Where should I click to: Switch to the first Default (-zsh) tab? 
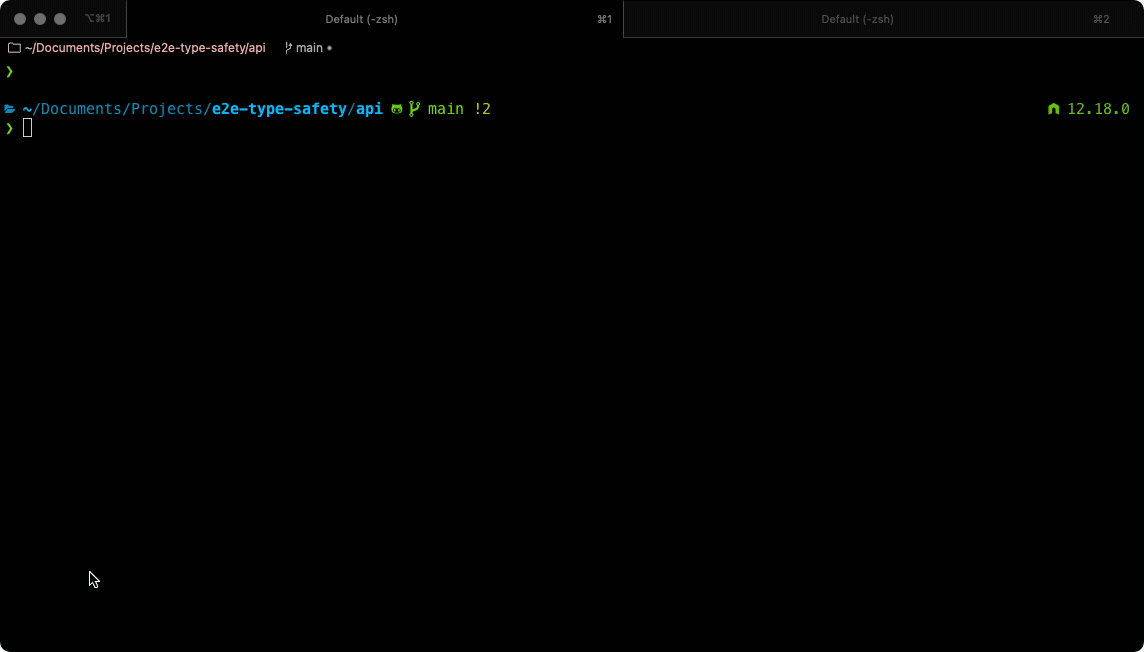point(375,19)
